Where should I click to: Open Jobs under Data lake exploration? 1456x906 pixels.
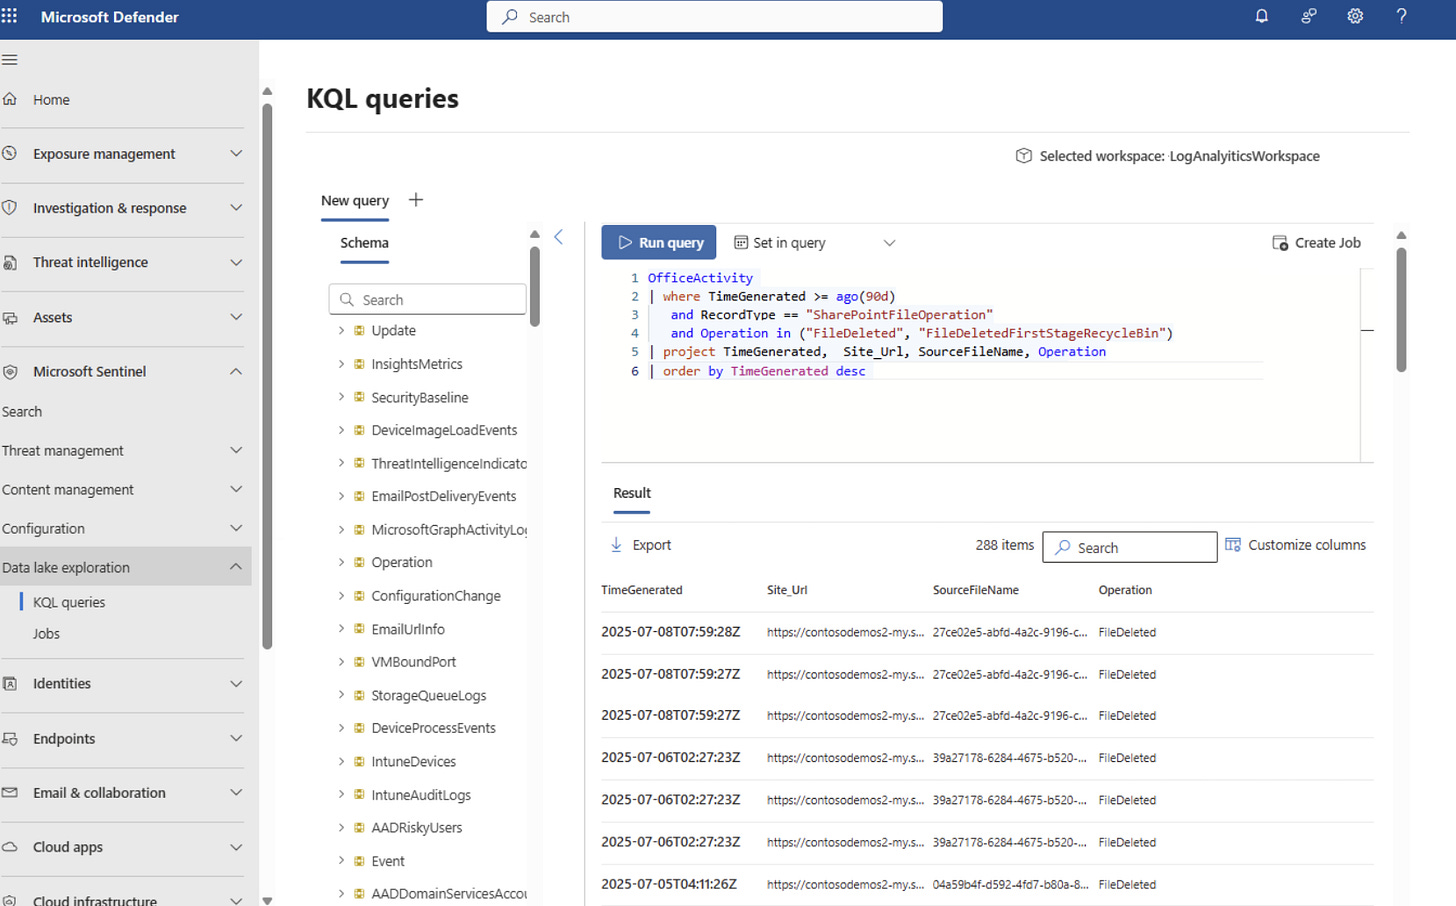coord(46,634)
